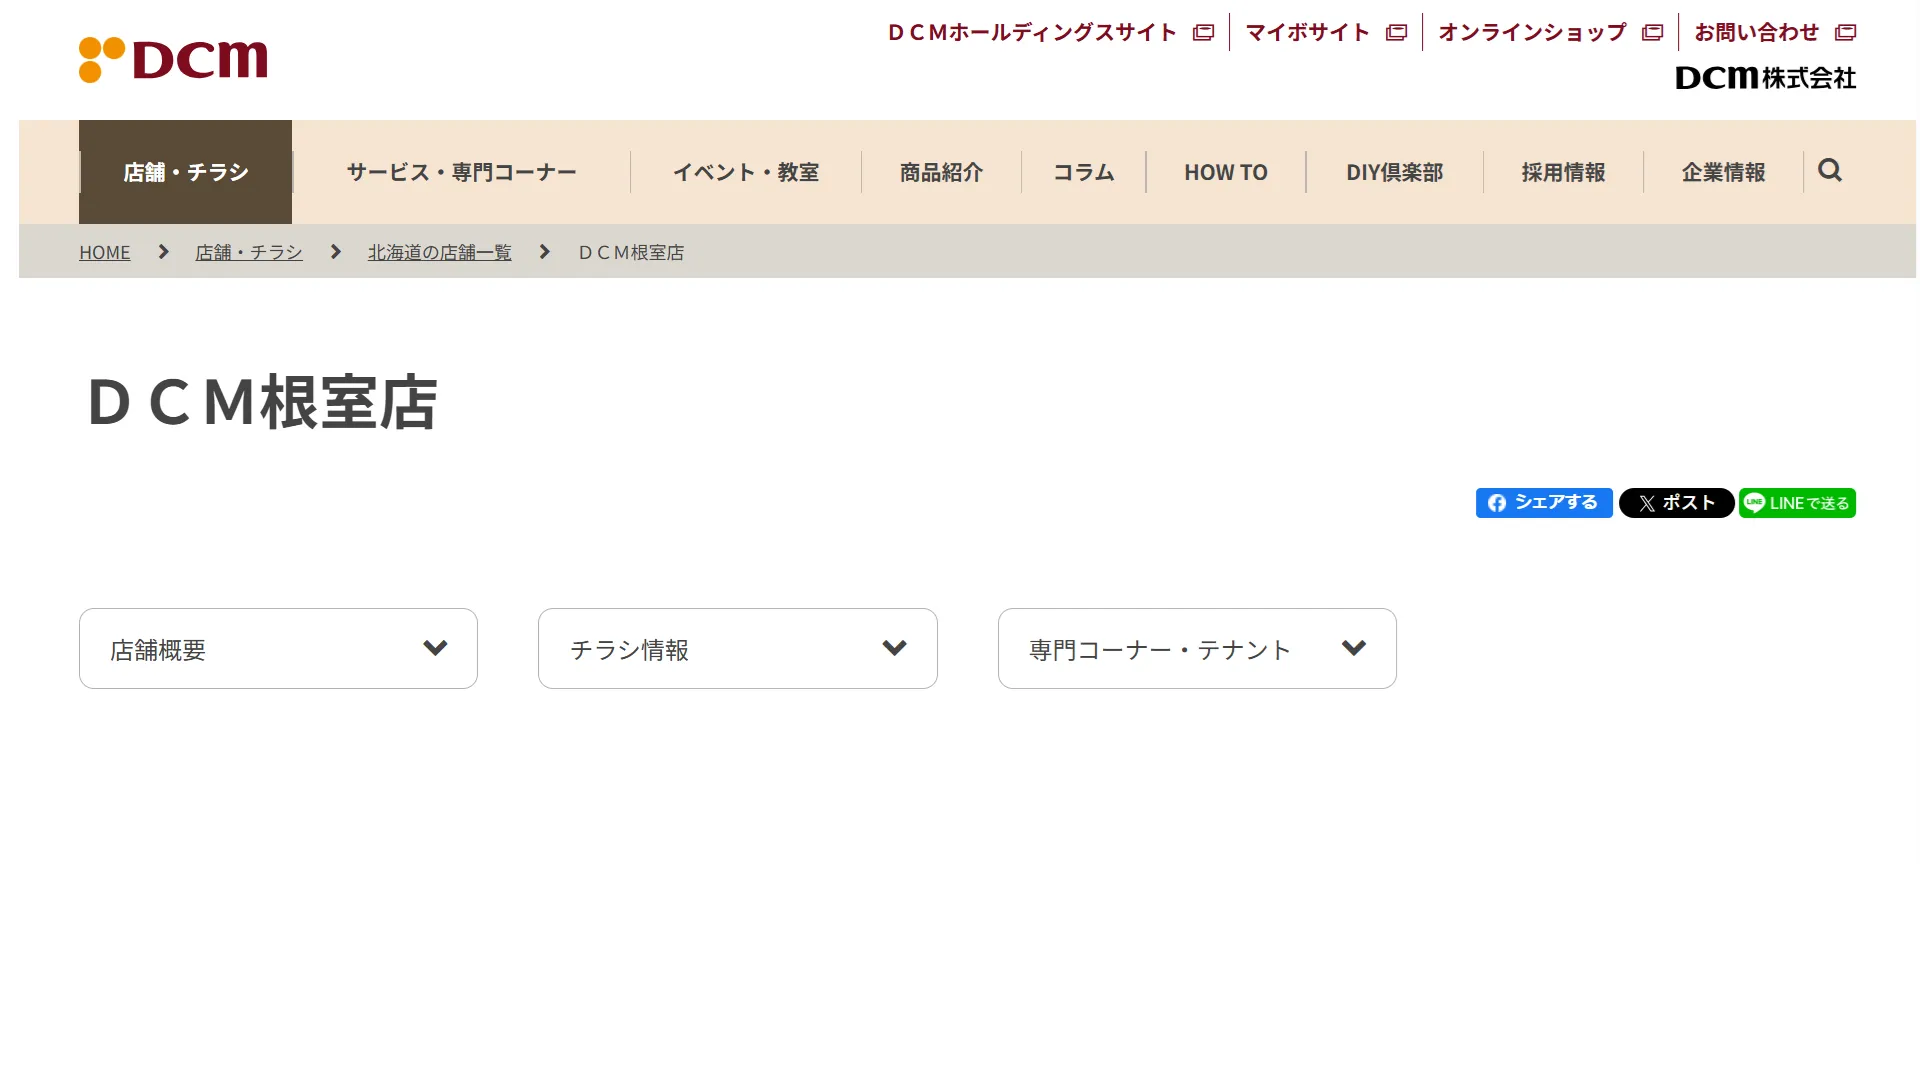The image size is (1920, 1080).
Task: Share page via Facebook シェアする button
Action: [1543, 503]
